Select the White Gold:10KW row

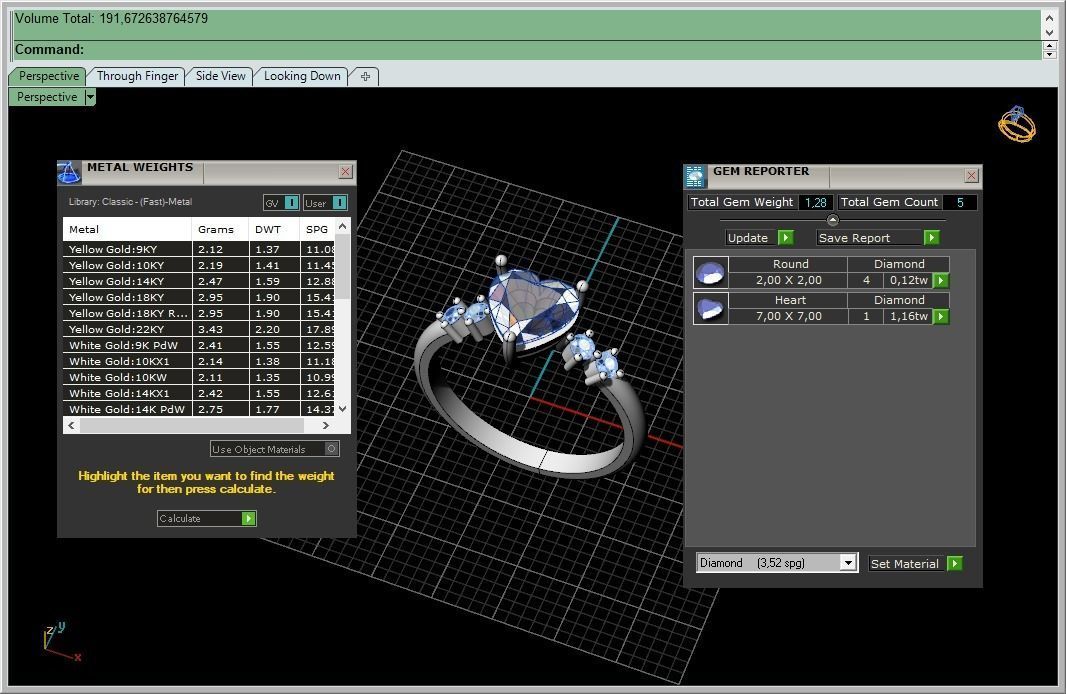[199, 377]
